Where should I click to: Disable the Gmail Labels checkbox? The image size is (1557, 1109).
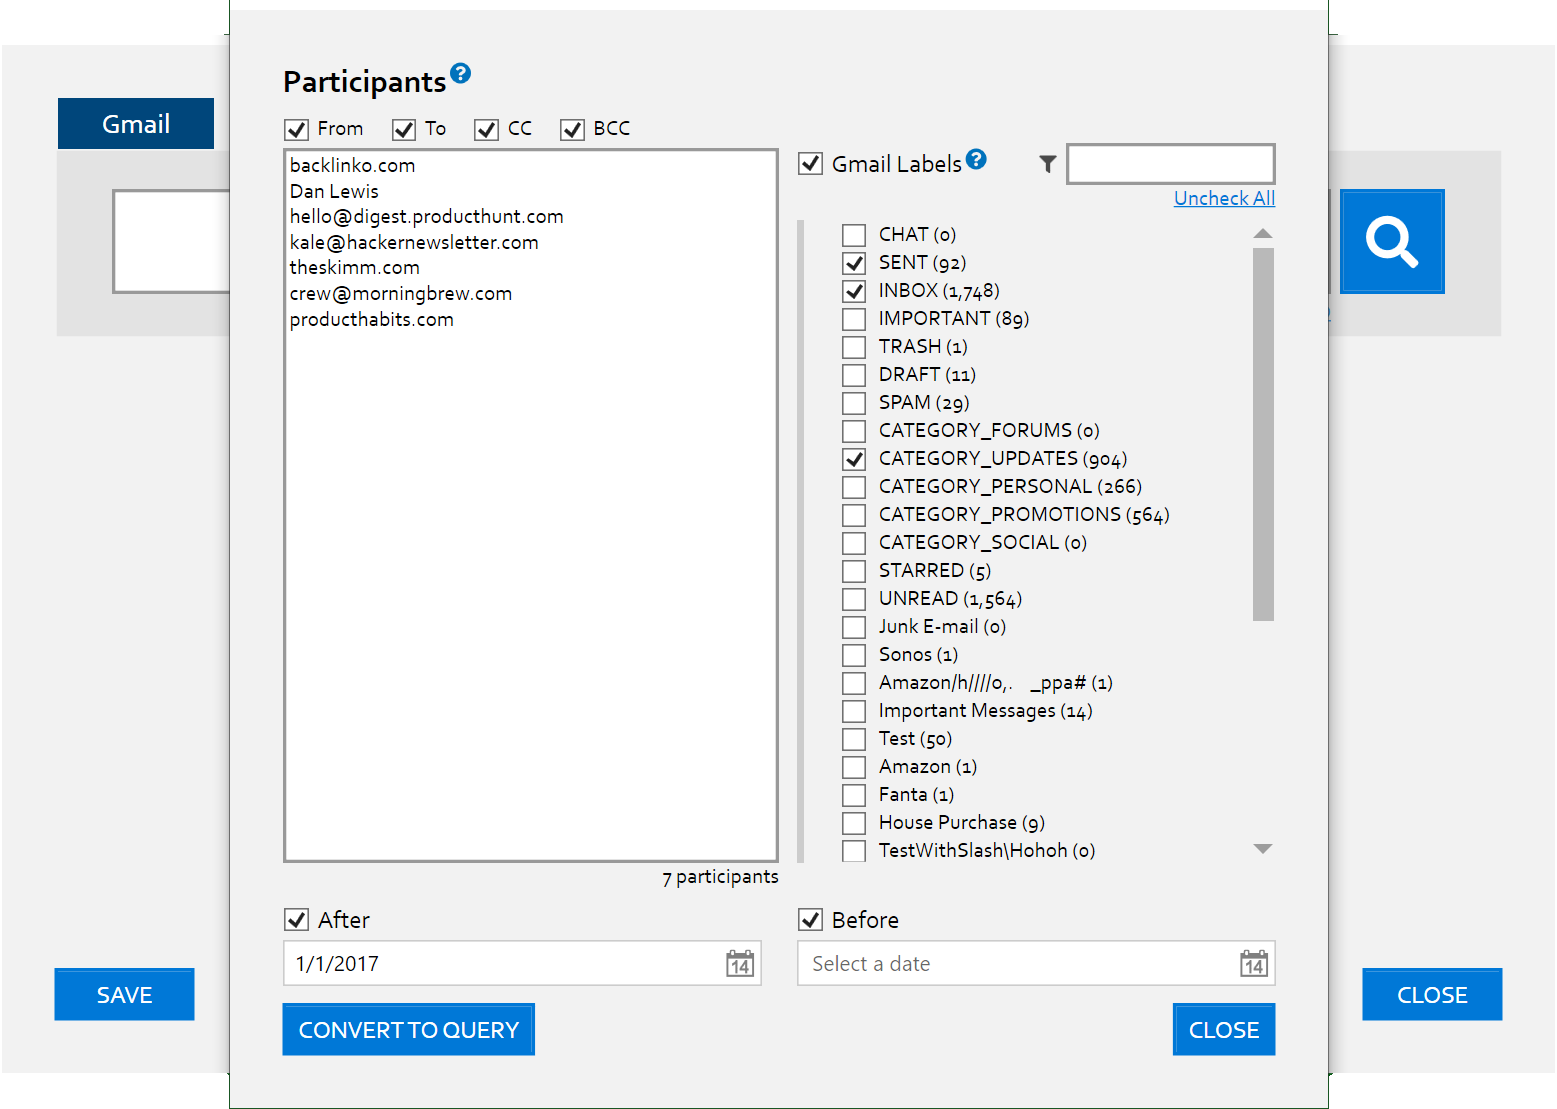click(x=810, y=164)
